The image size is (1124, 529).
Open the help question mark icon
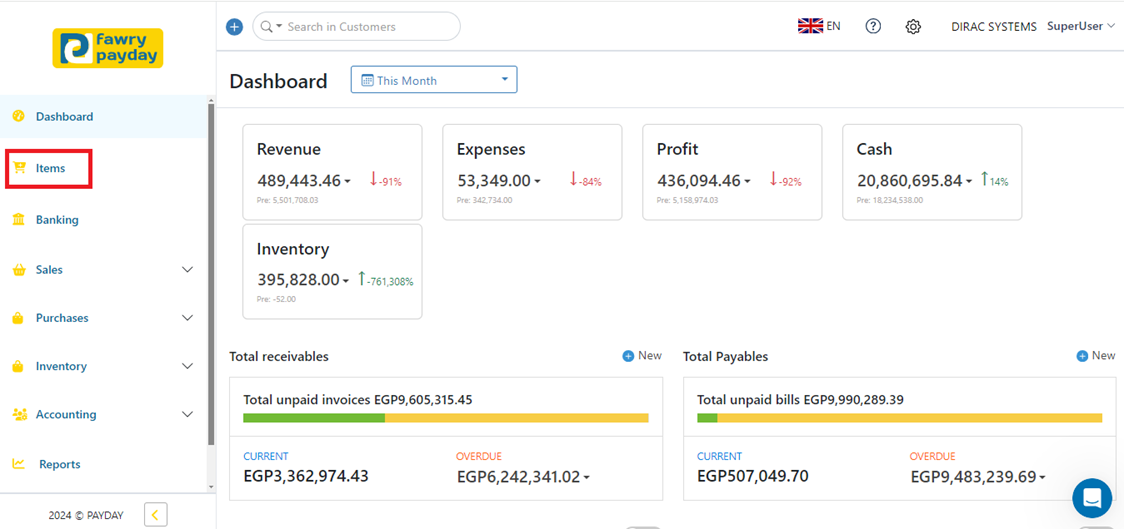[873, 27]
